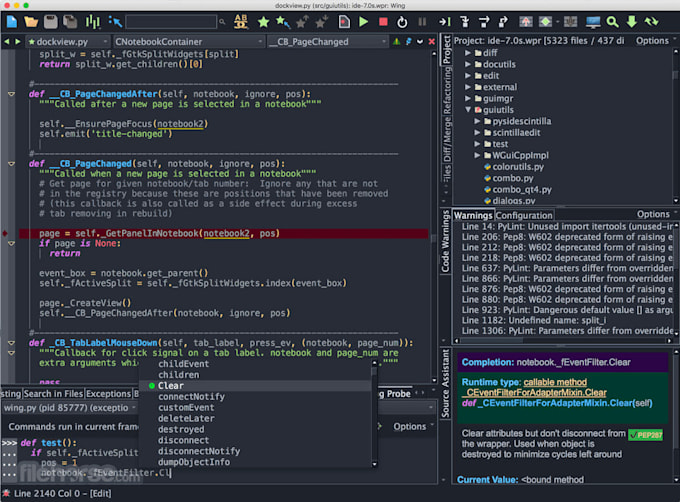Fold the 'if page is None' block
The height and width of the screenshot is (502, 680).
[x=11, y=243]
